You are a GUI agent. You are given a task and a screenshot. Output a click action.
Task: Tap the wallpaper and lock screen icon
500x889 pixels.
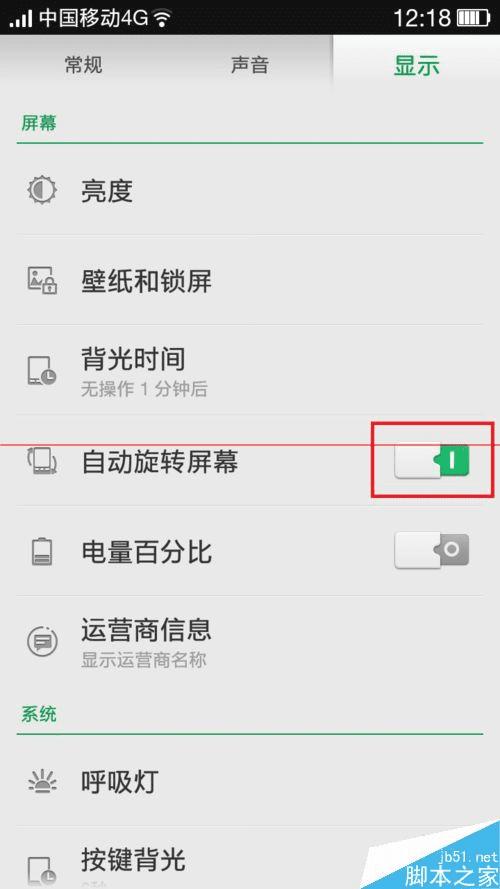[43, 280]
